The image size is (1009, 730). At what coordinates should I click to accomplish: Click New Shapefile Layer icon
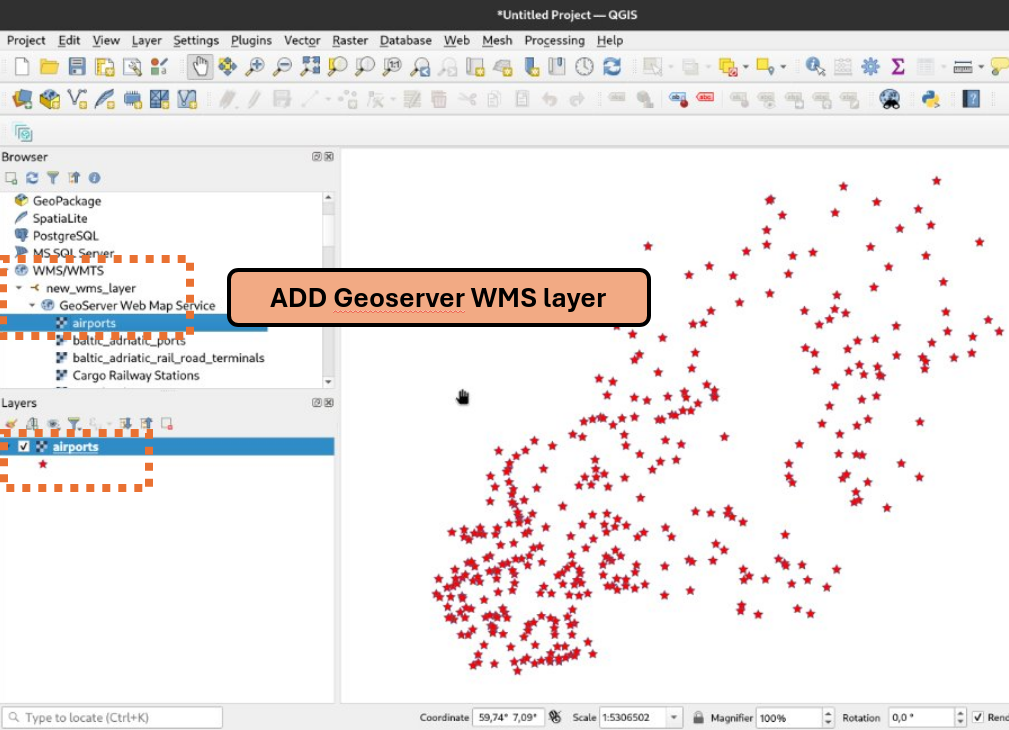coord(77,99)
